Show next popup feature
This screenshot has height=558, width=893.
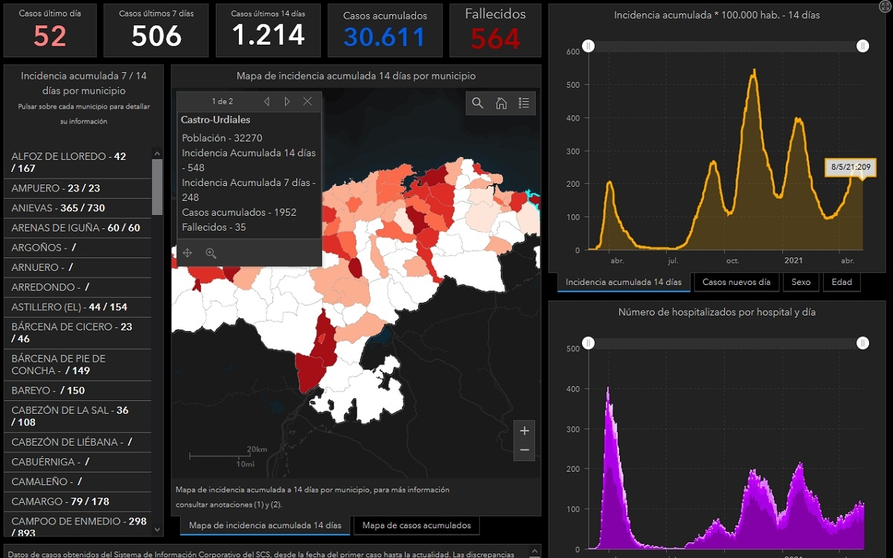click(x=287, y=101)
